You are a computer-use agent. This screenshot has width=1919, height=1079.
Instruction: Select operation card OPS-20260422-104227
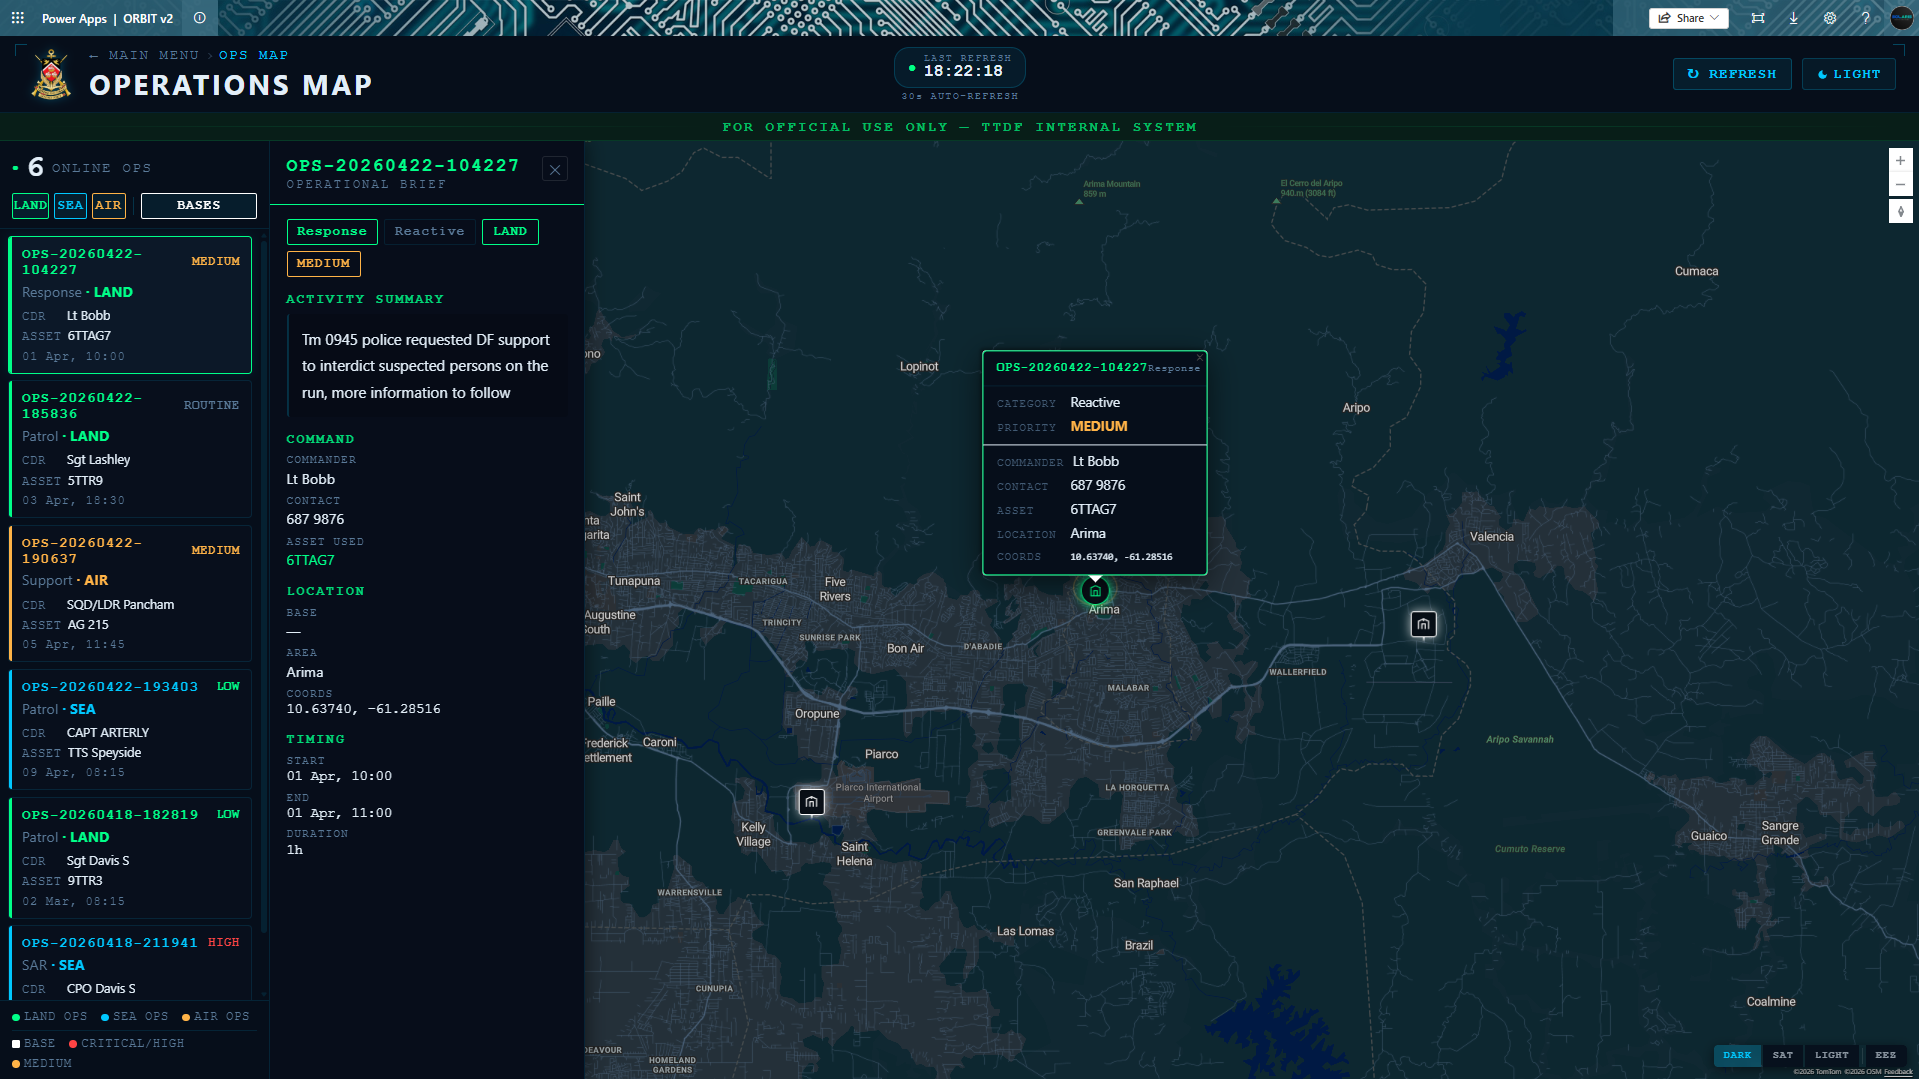(130, 305)
